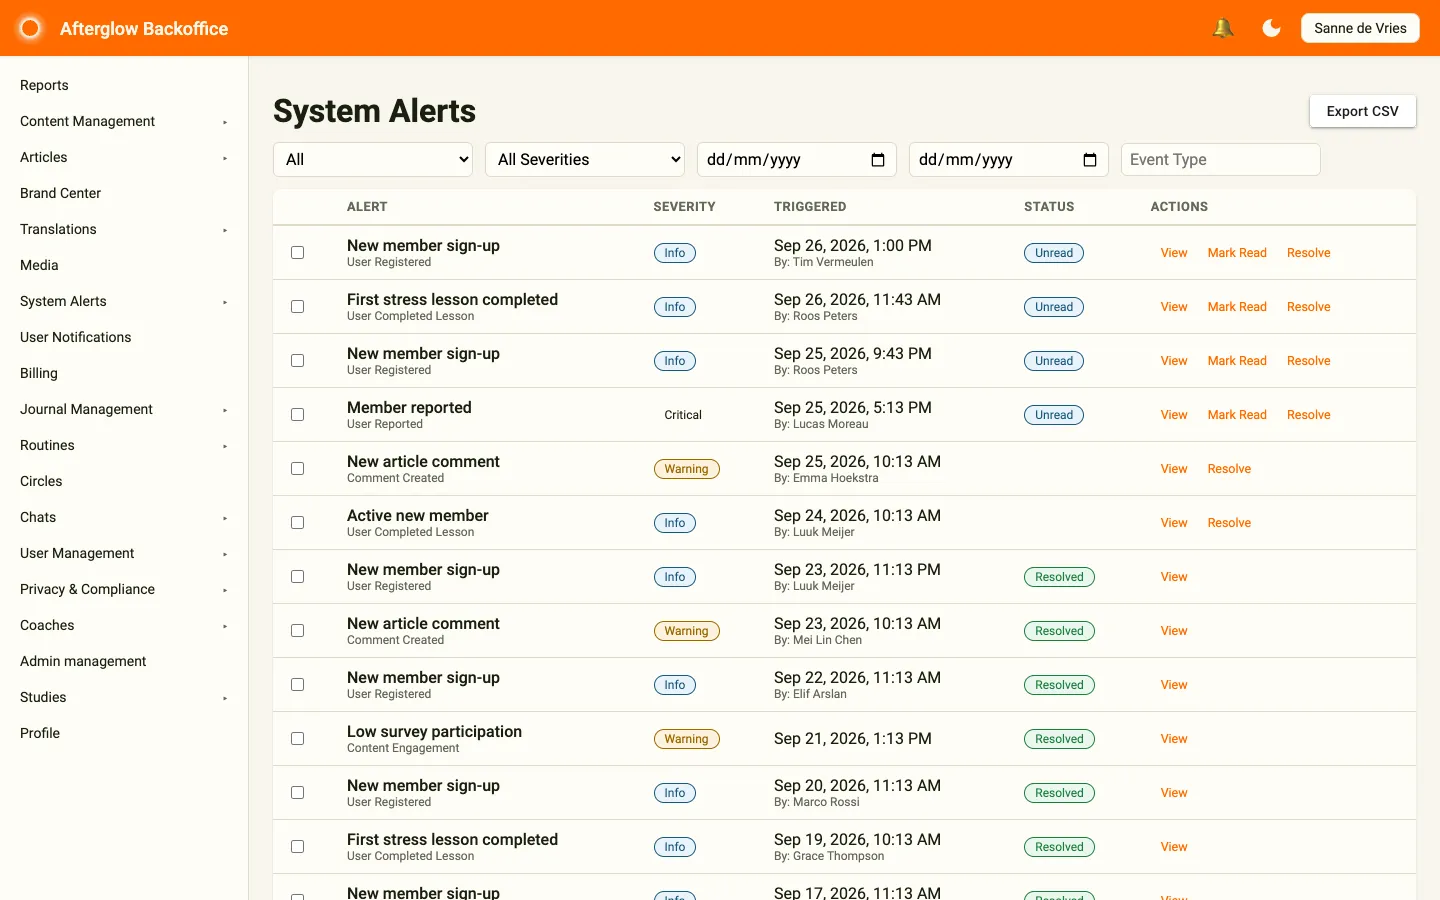
Task: Expand the Content Management submenu arrow
Action: 225,122
